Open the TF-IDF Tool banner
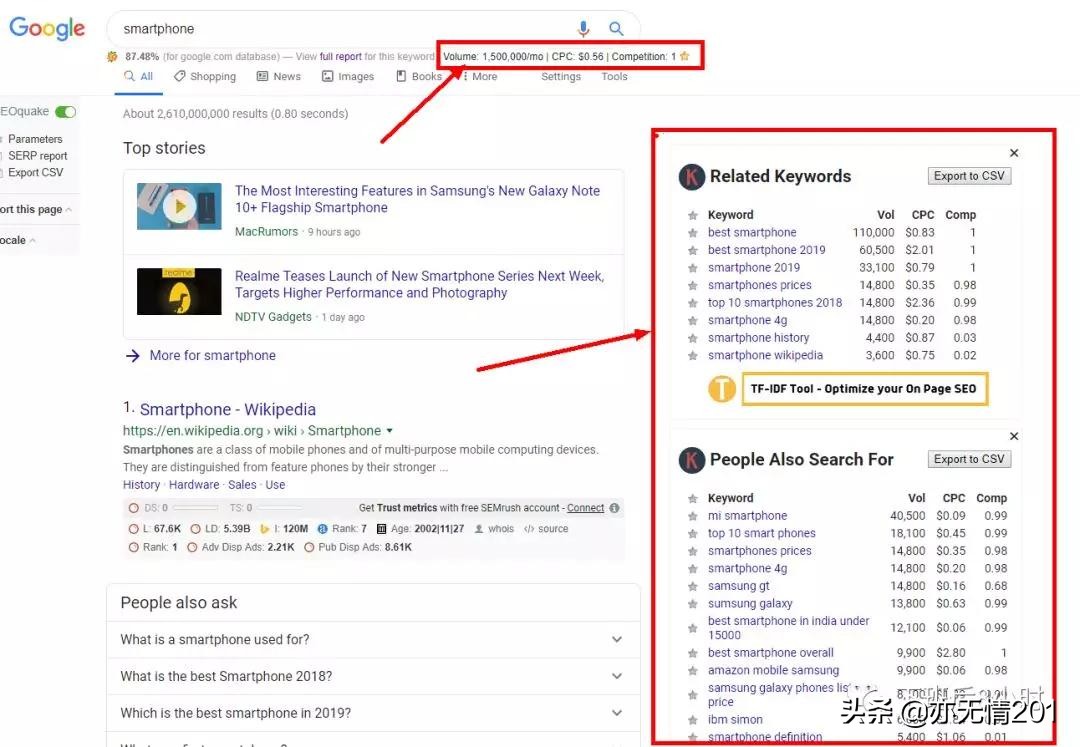The height and width of the screenshot is (747, 1080). click(864, 389)
